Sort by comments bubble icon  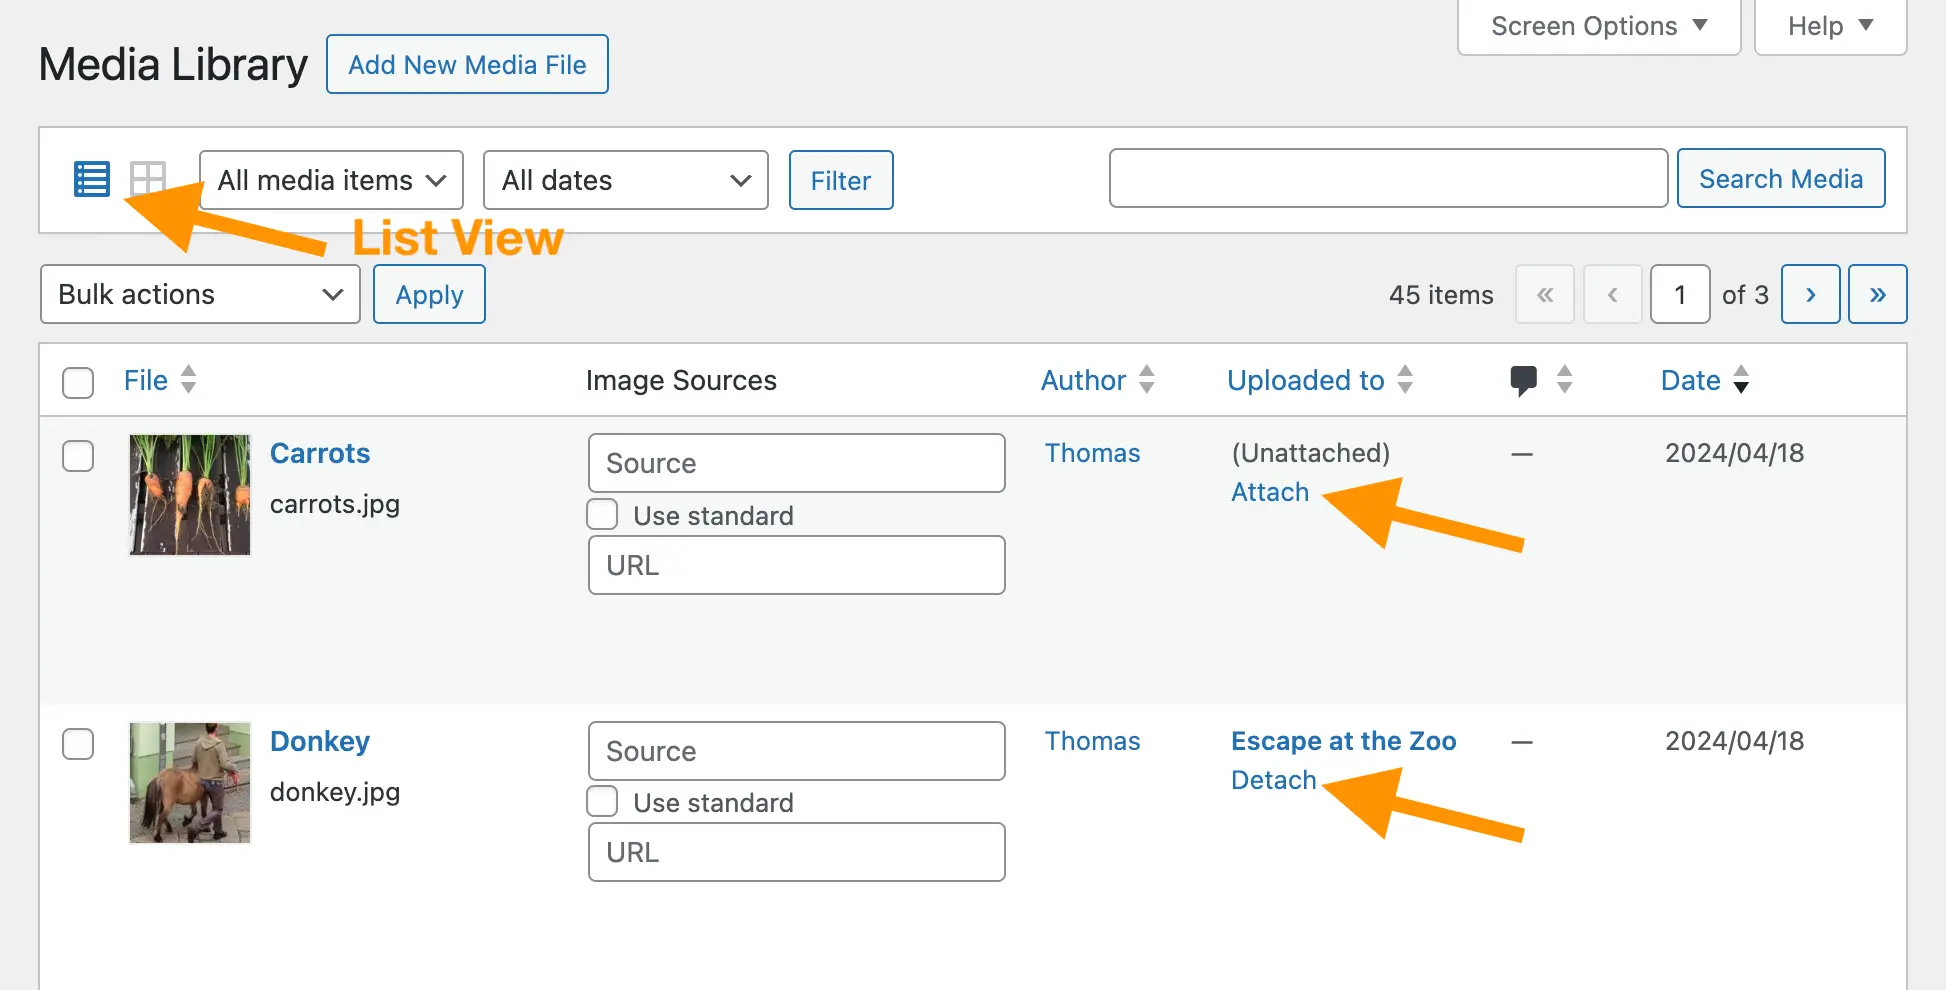(1523, 380)
